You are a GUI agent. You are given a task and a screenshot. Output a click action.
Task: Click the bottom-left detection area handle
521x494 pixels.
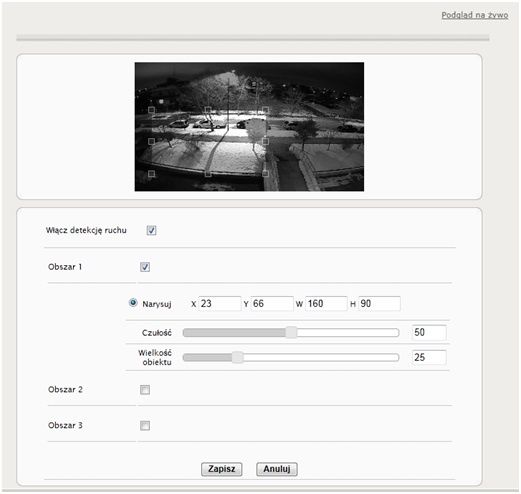(151, 174)
